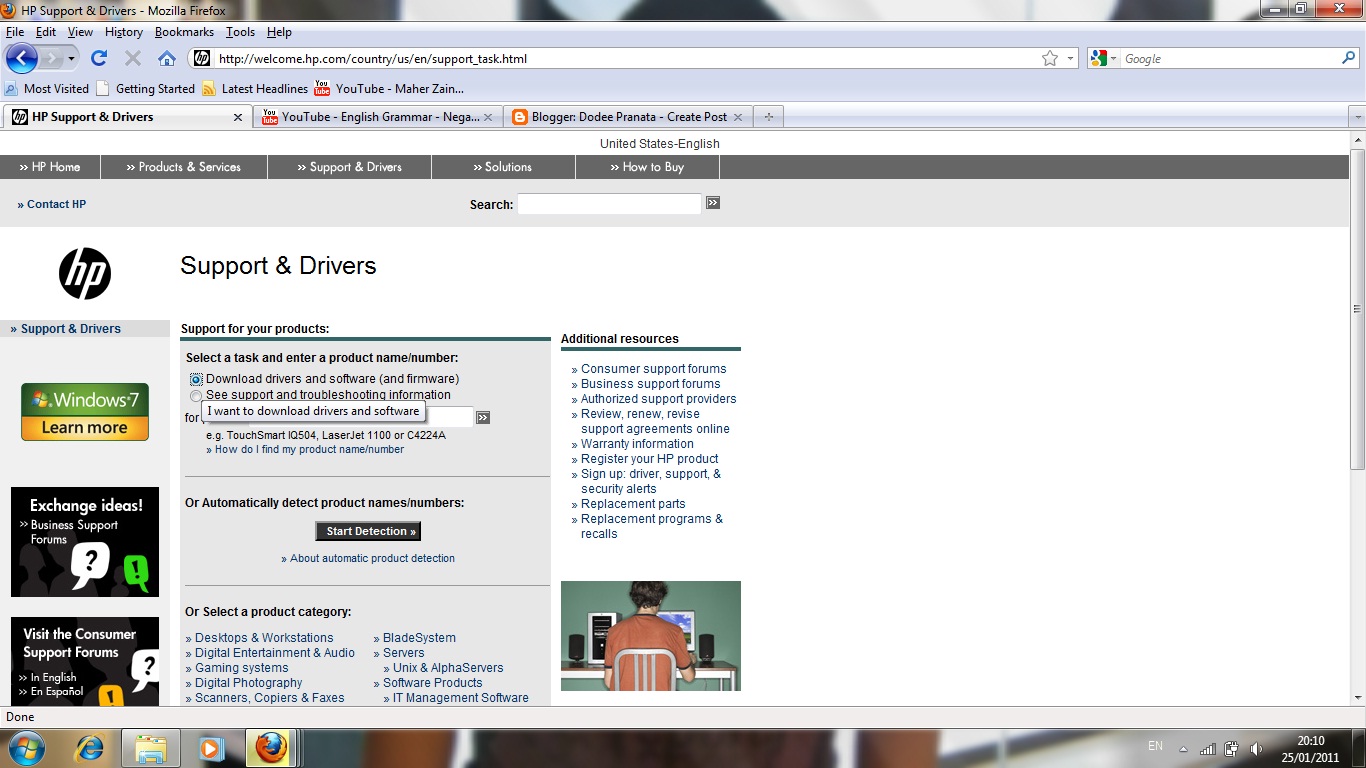Click the vertical page scrollbar
Viewport: 1366px width, 768px height.
[1357, 308]
